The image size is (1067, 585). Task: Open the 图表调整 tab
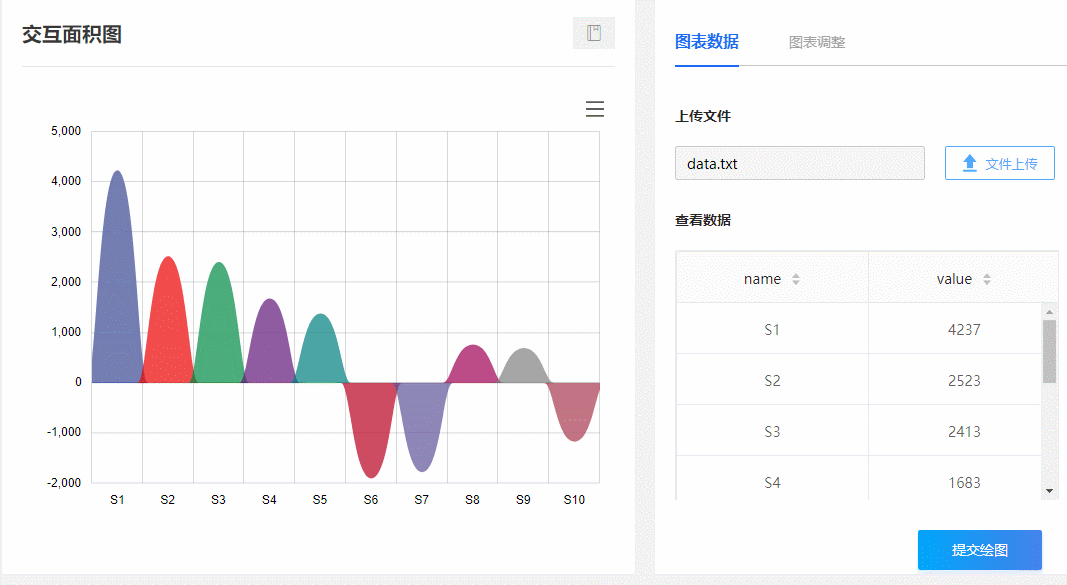tap(816, 42)
